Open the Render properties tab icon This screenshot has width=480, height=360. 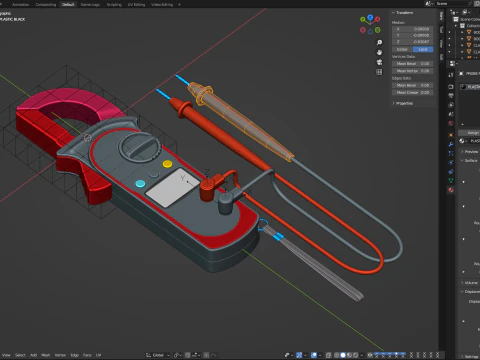pyautogui.click(x=451, y=87)
